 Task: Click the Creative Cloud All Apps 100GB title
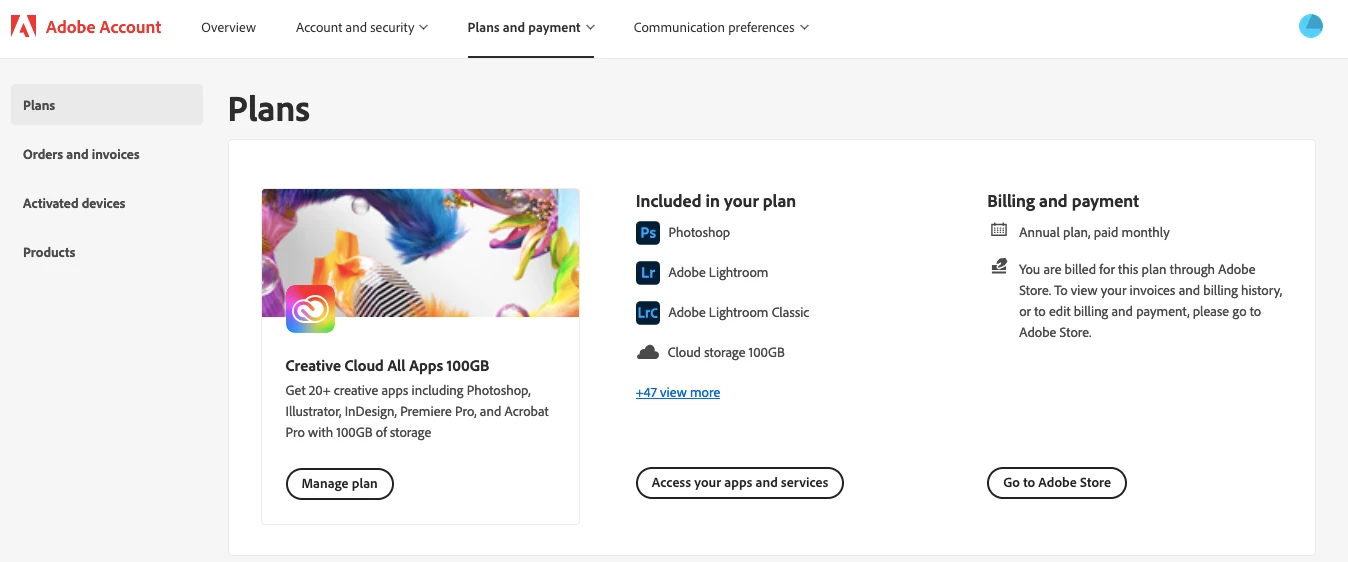coord(387,366)
